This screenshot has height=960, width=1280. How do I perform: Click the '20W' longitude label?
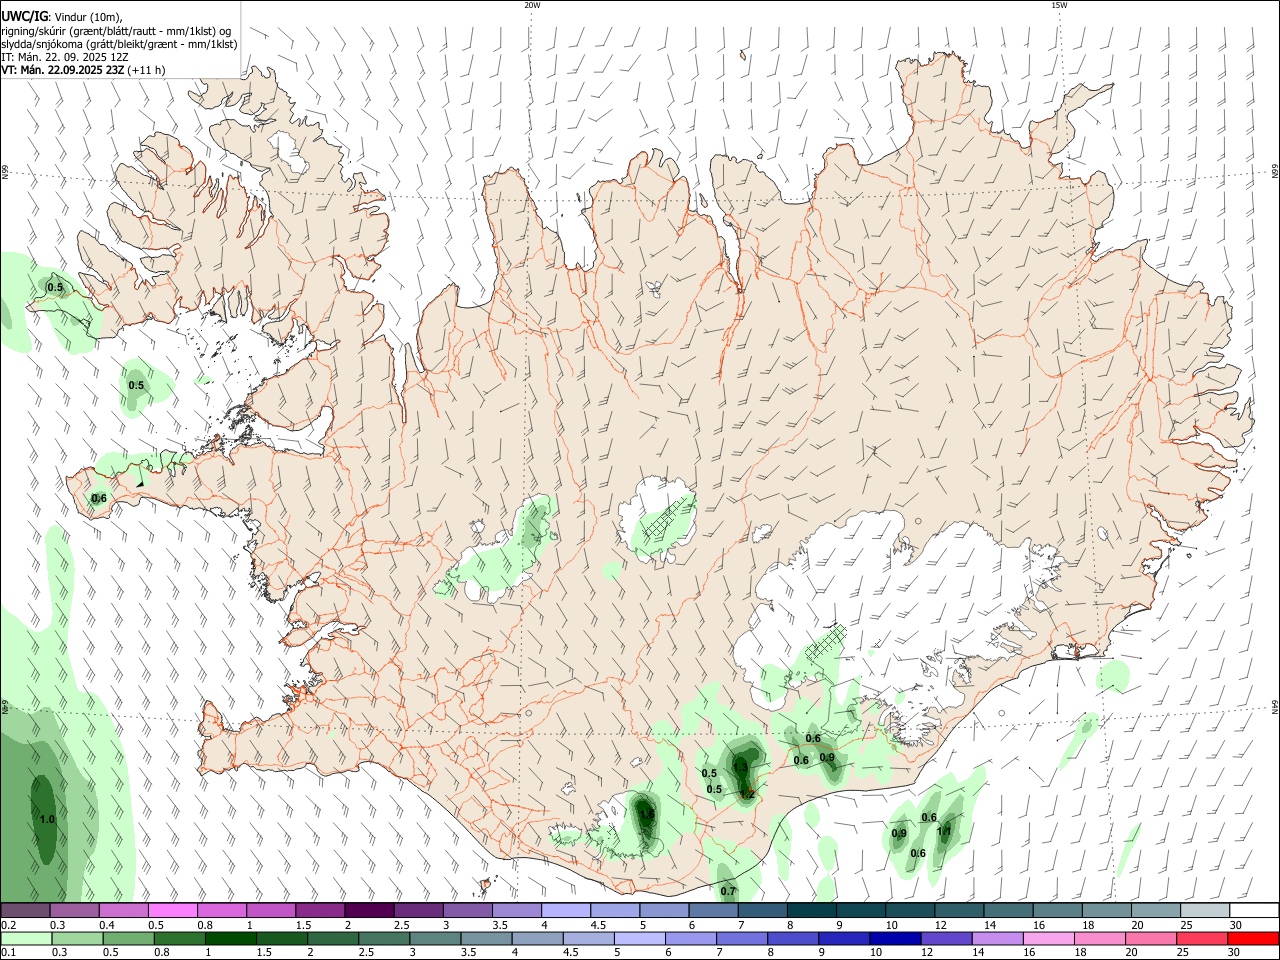[x=532, y=5]
